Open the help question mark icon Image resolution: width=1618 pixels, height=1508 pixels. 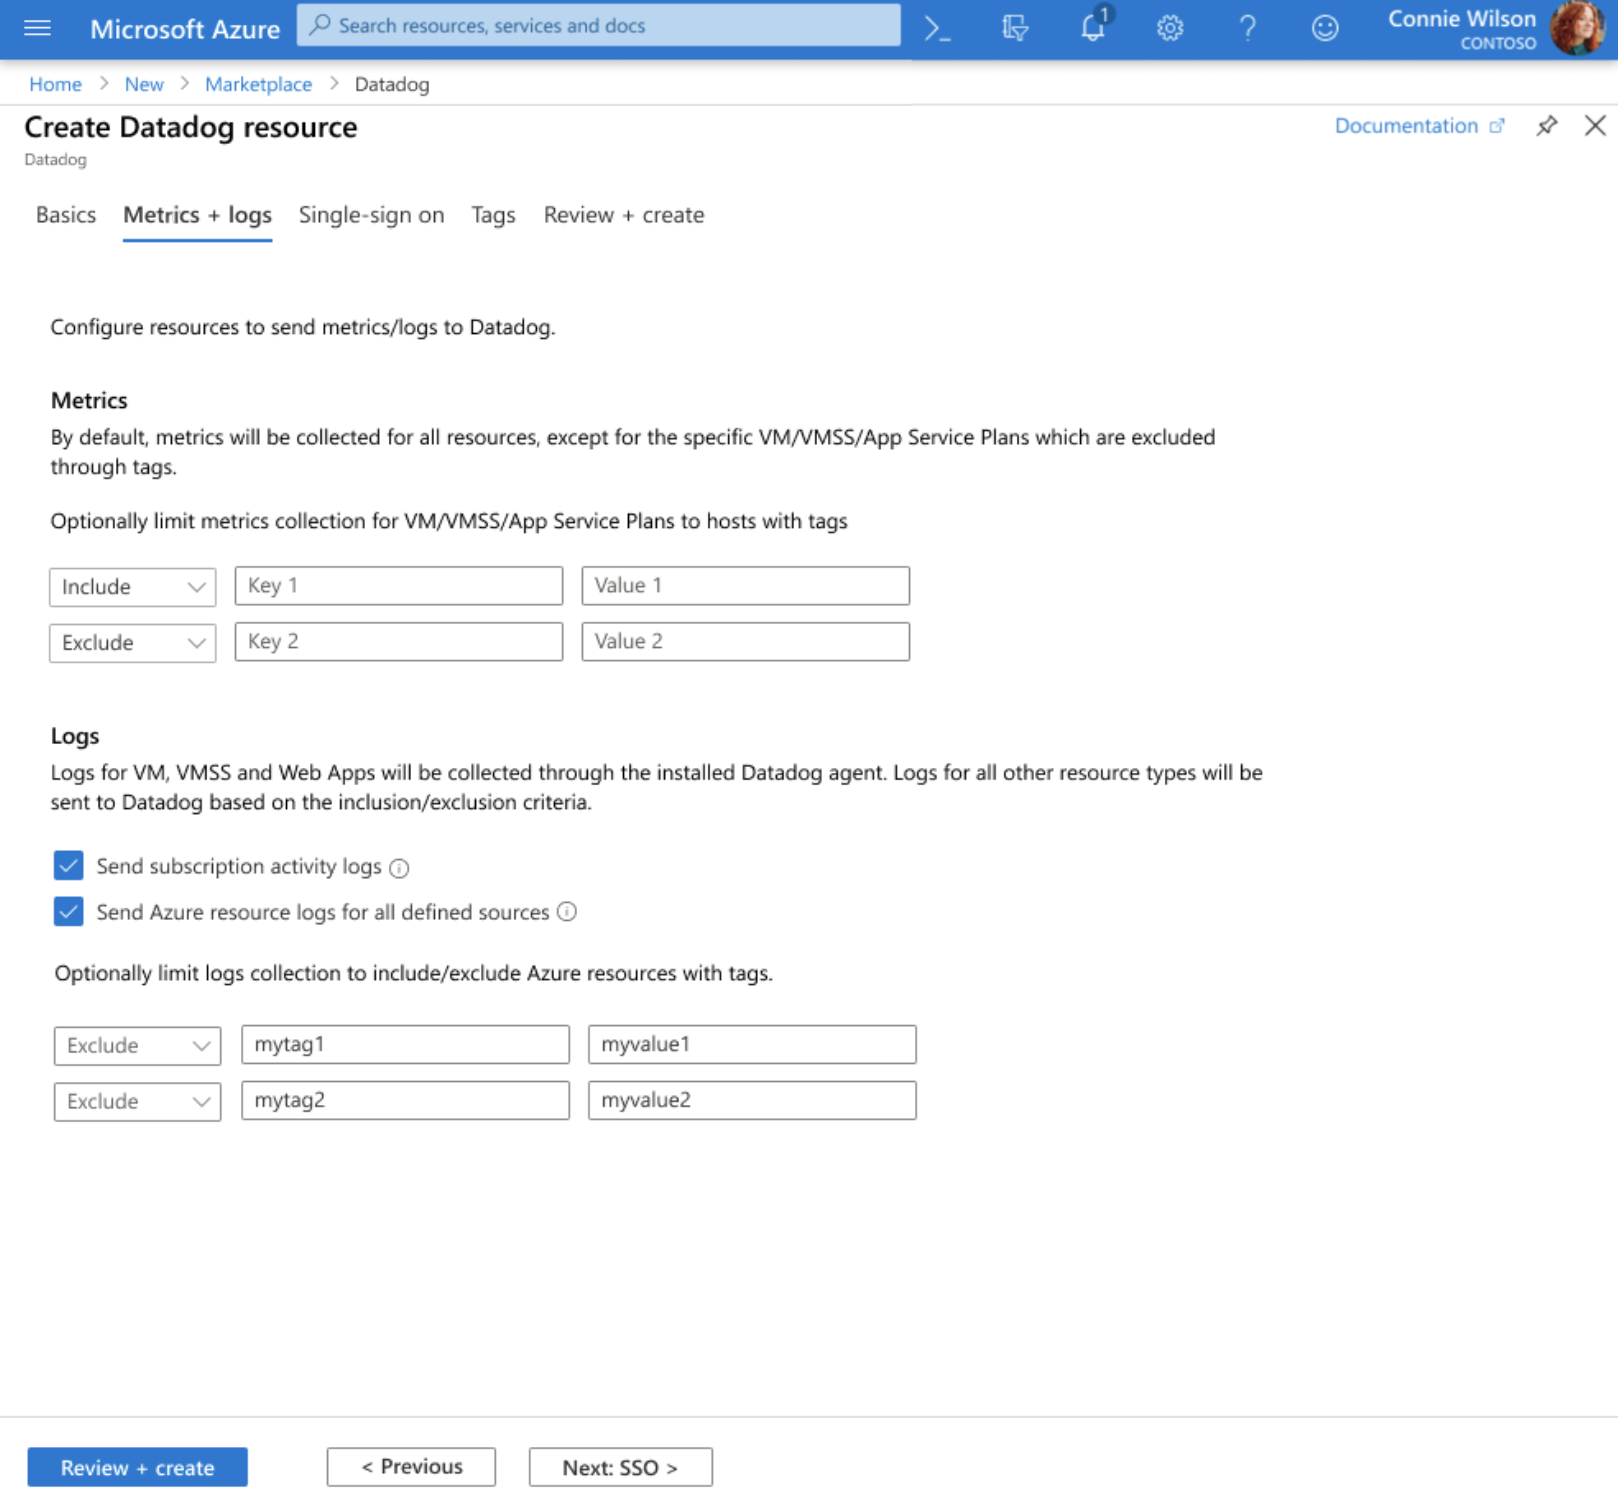1247,28
